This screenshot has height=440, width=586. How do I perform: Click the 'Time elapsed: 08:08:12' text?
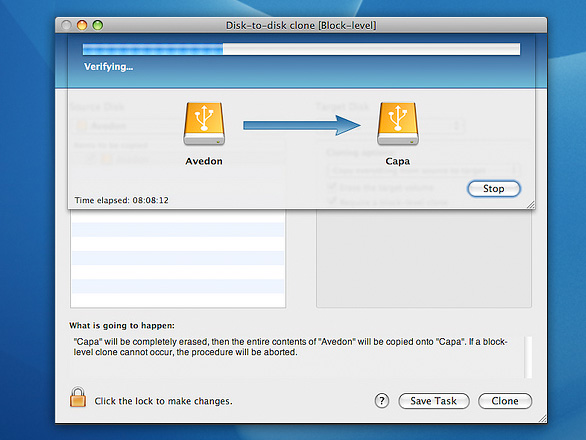tap(121, 200)
